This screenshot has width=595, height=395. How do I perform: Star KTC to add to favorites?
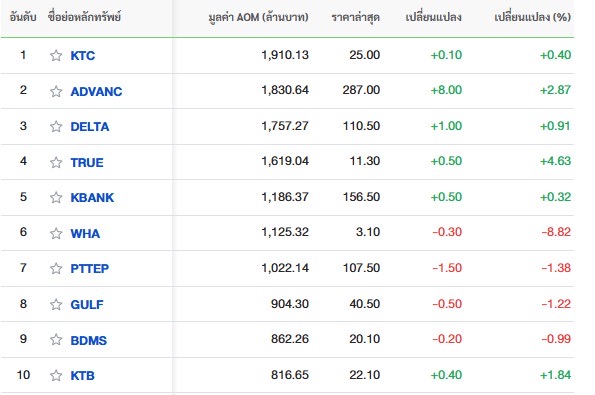coord(56,55)
